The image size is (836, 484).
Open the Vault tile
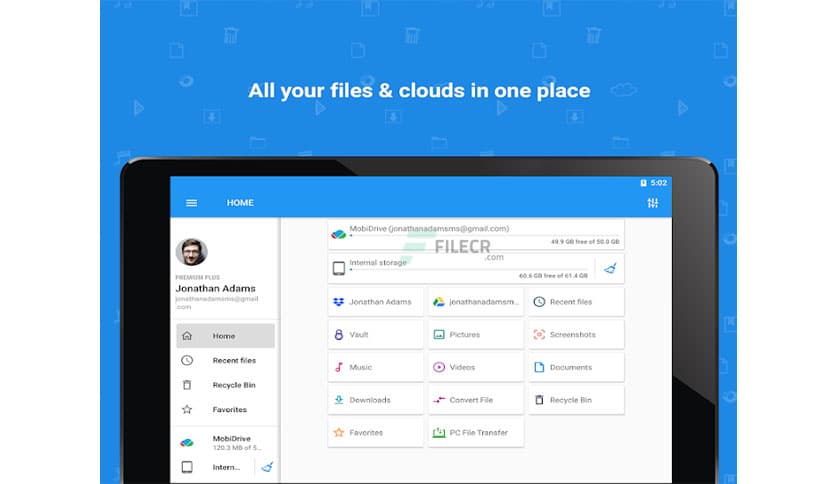[x=375, y=335]
